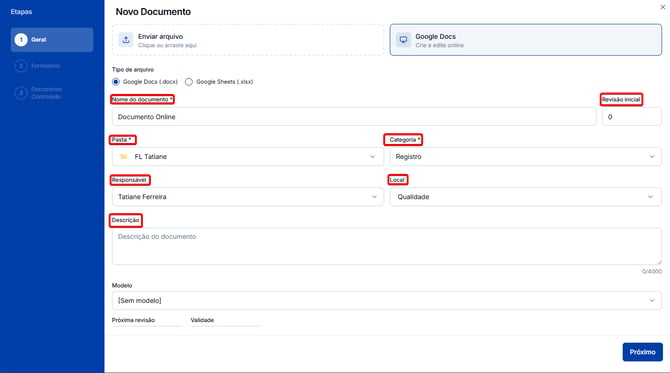The height and width of the screenshot is (373, 670).
Task: Select Google Docs (.docx) file type
Action: click(116, 82)
